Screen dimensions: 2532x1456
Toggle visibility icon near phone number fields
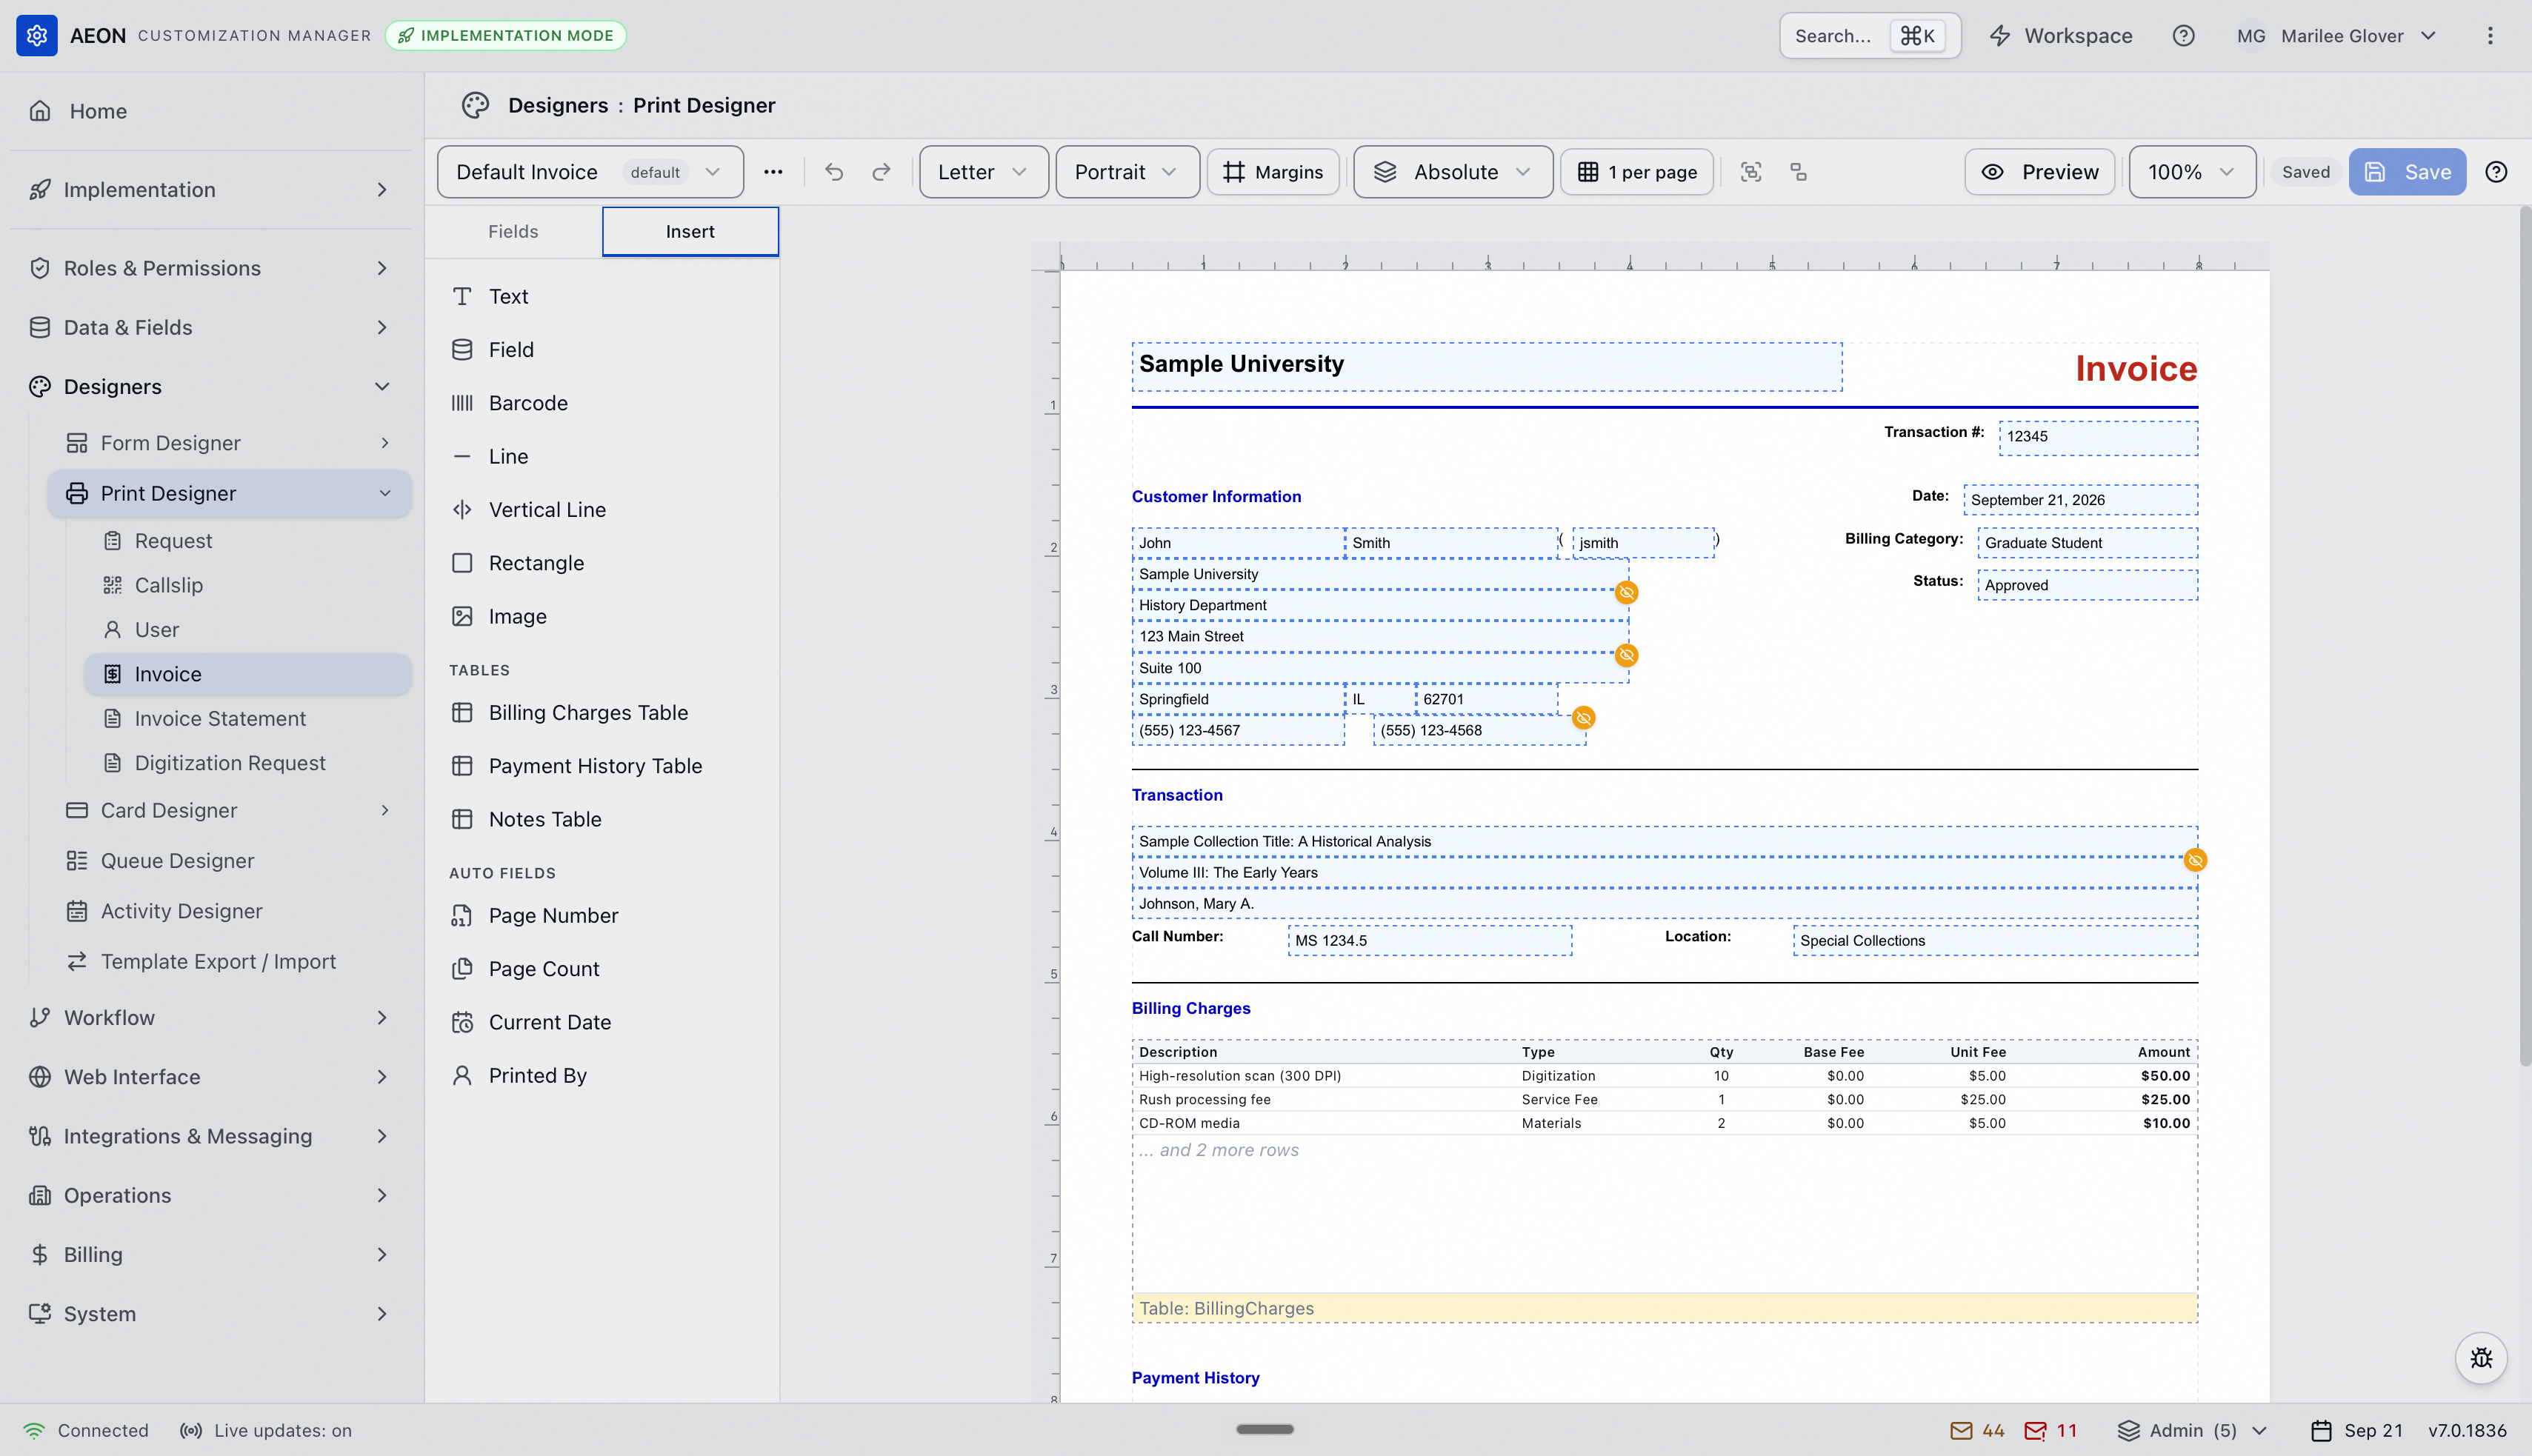1583,718
